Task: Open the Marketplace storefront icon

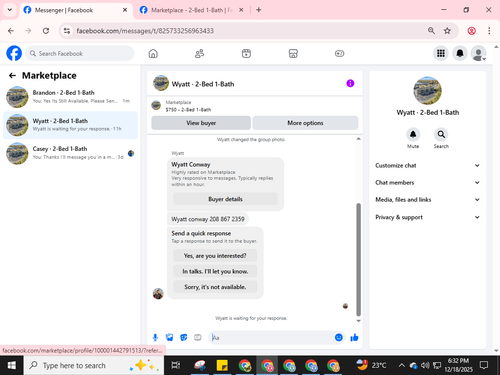Action: coord(293,53)
